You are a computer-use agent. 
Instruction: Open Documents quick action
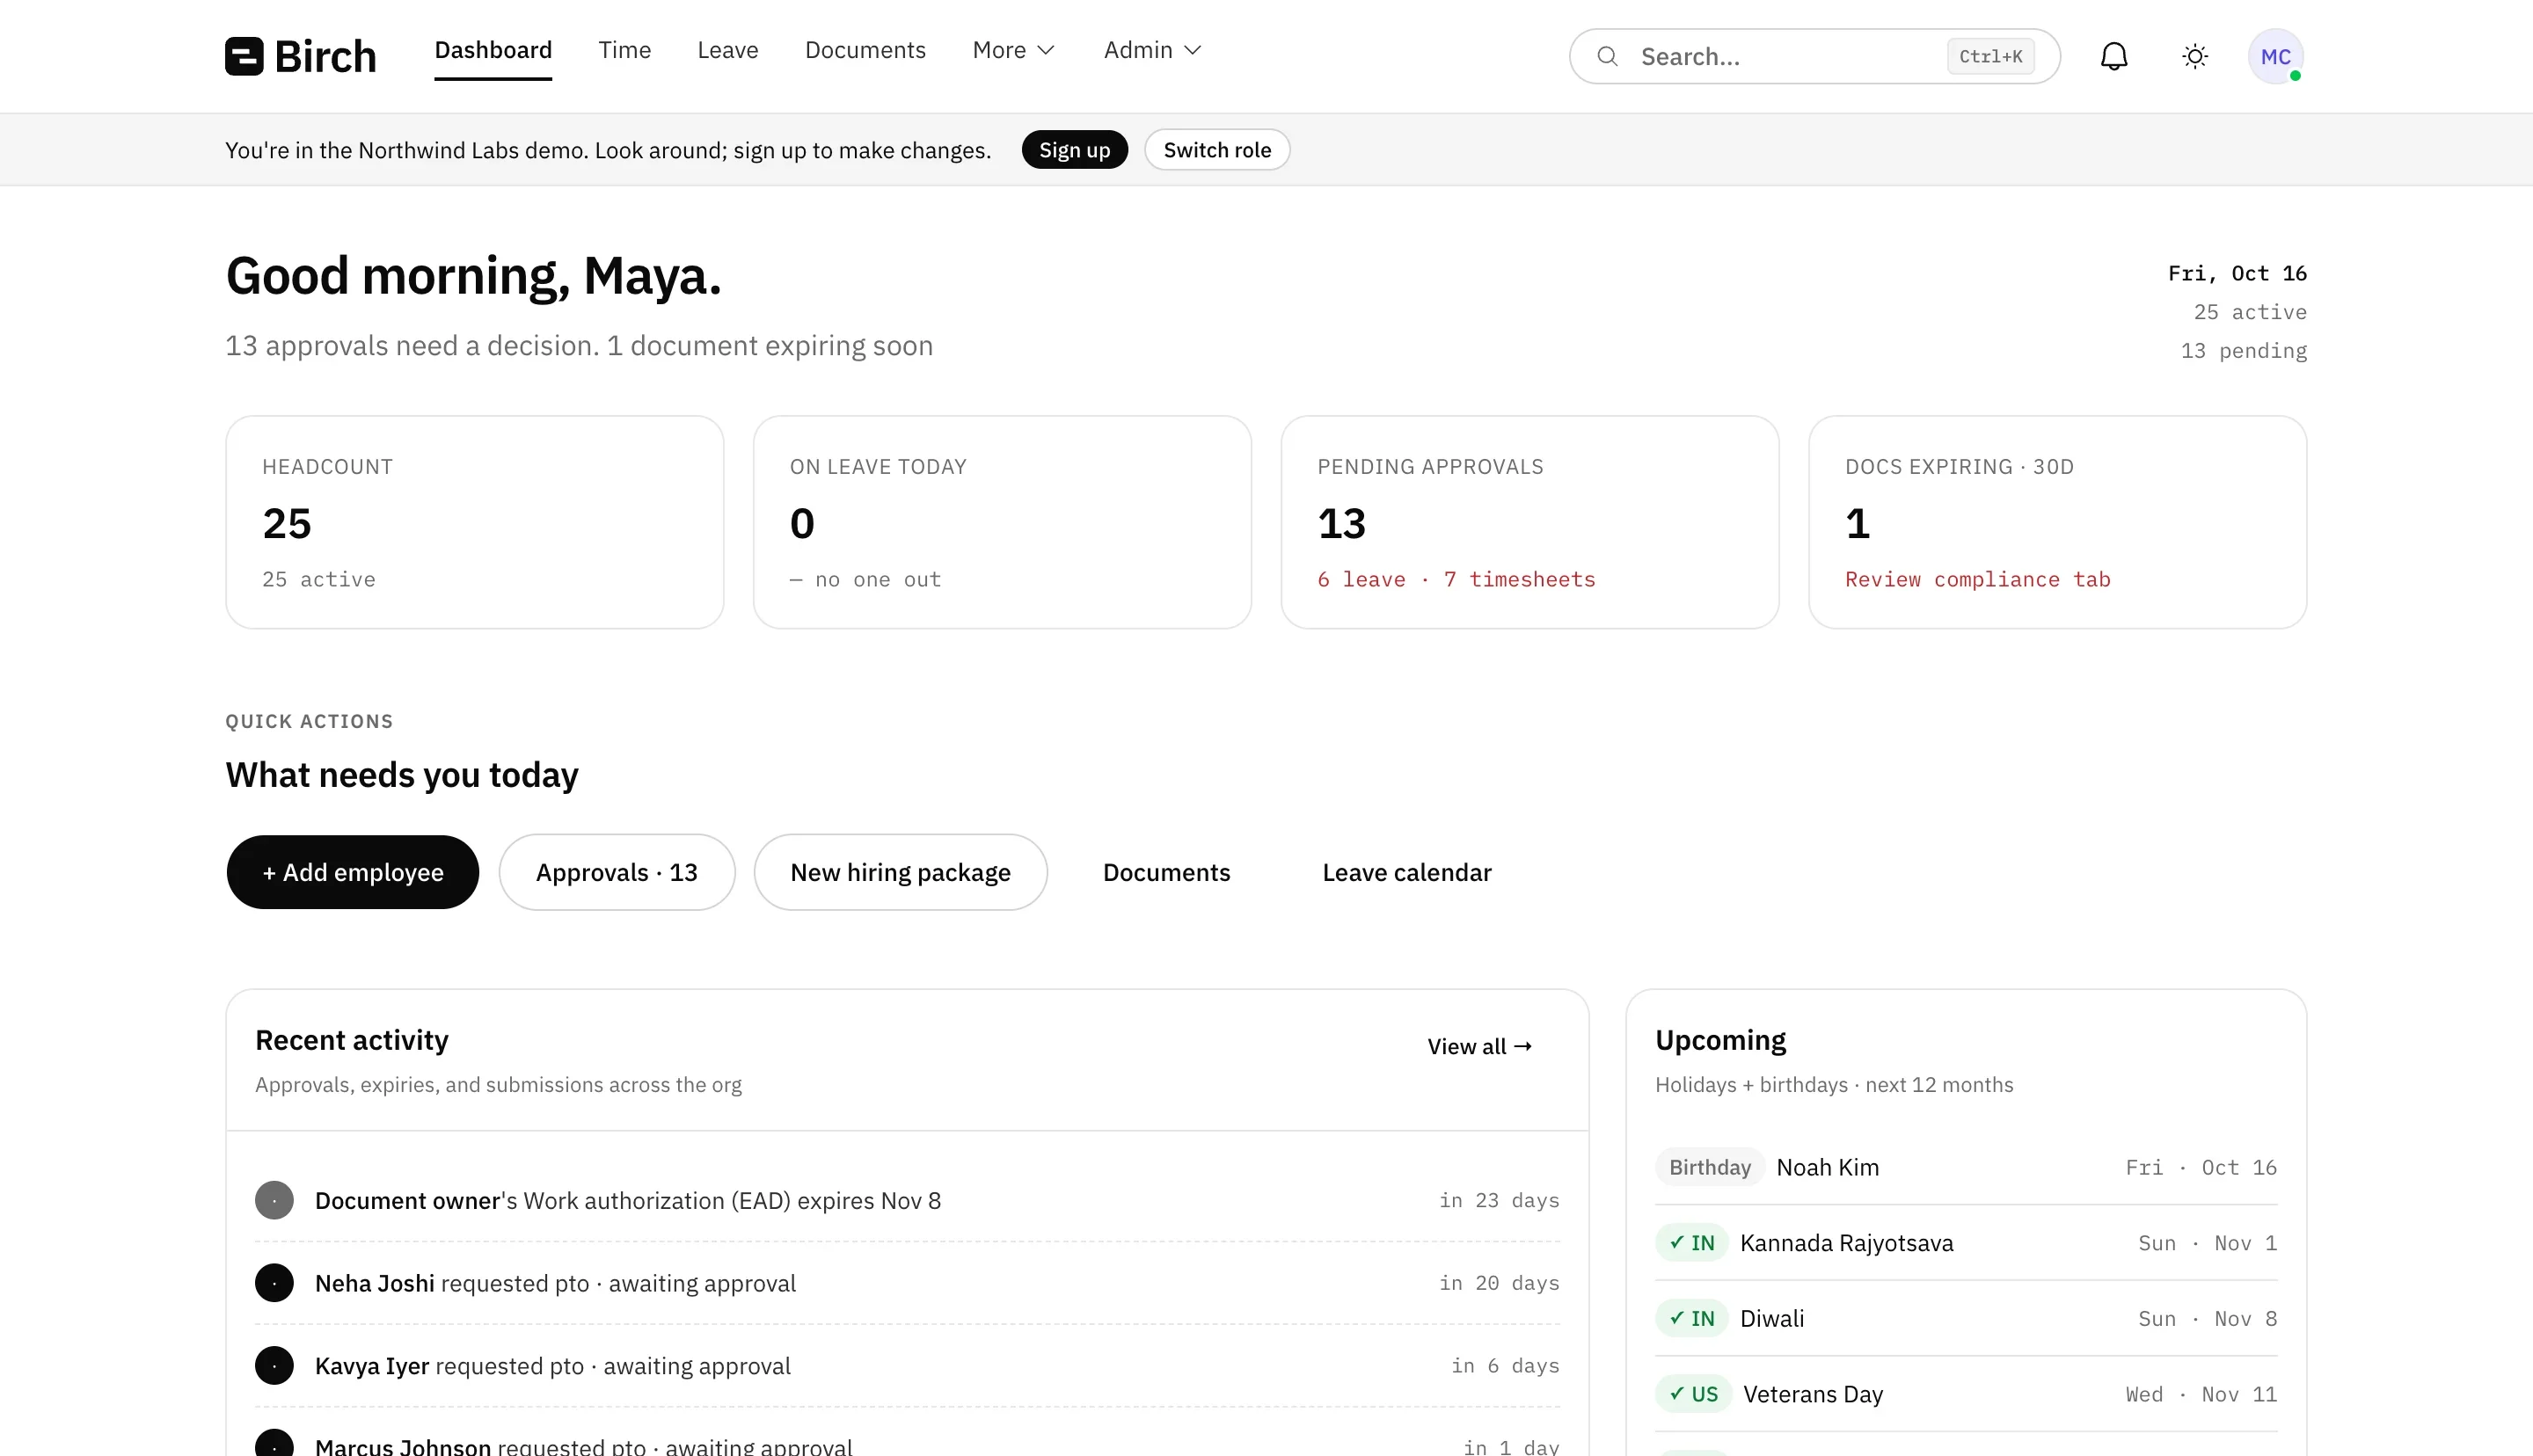(x=1166, y=872)
